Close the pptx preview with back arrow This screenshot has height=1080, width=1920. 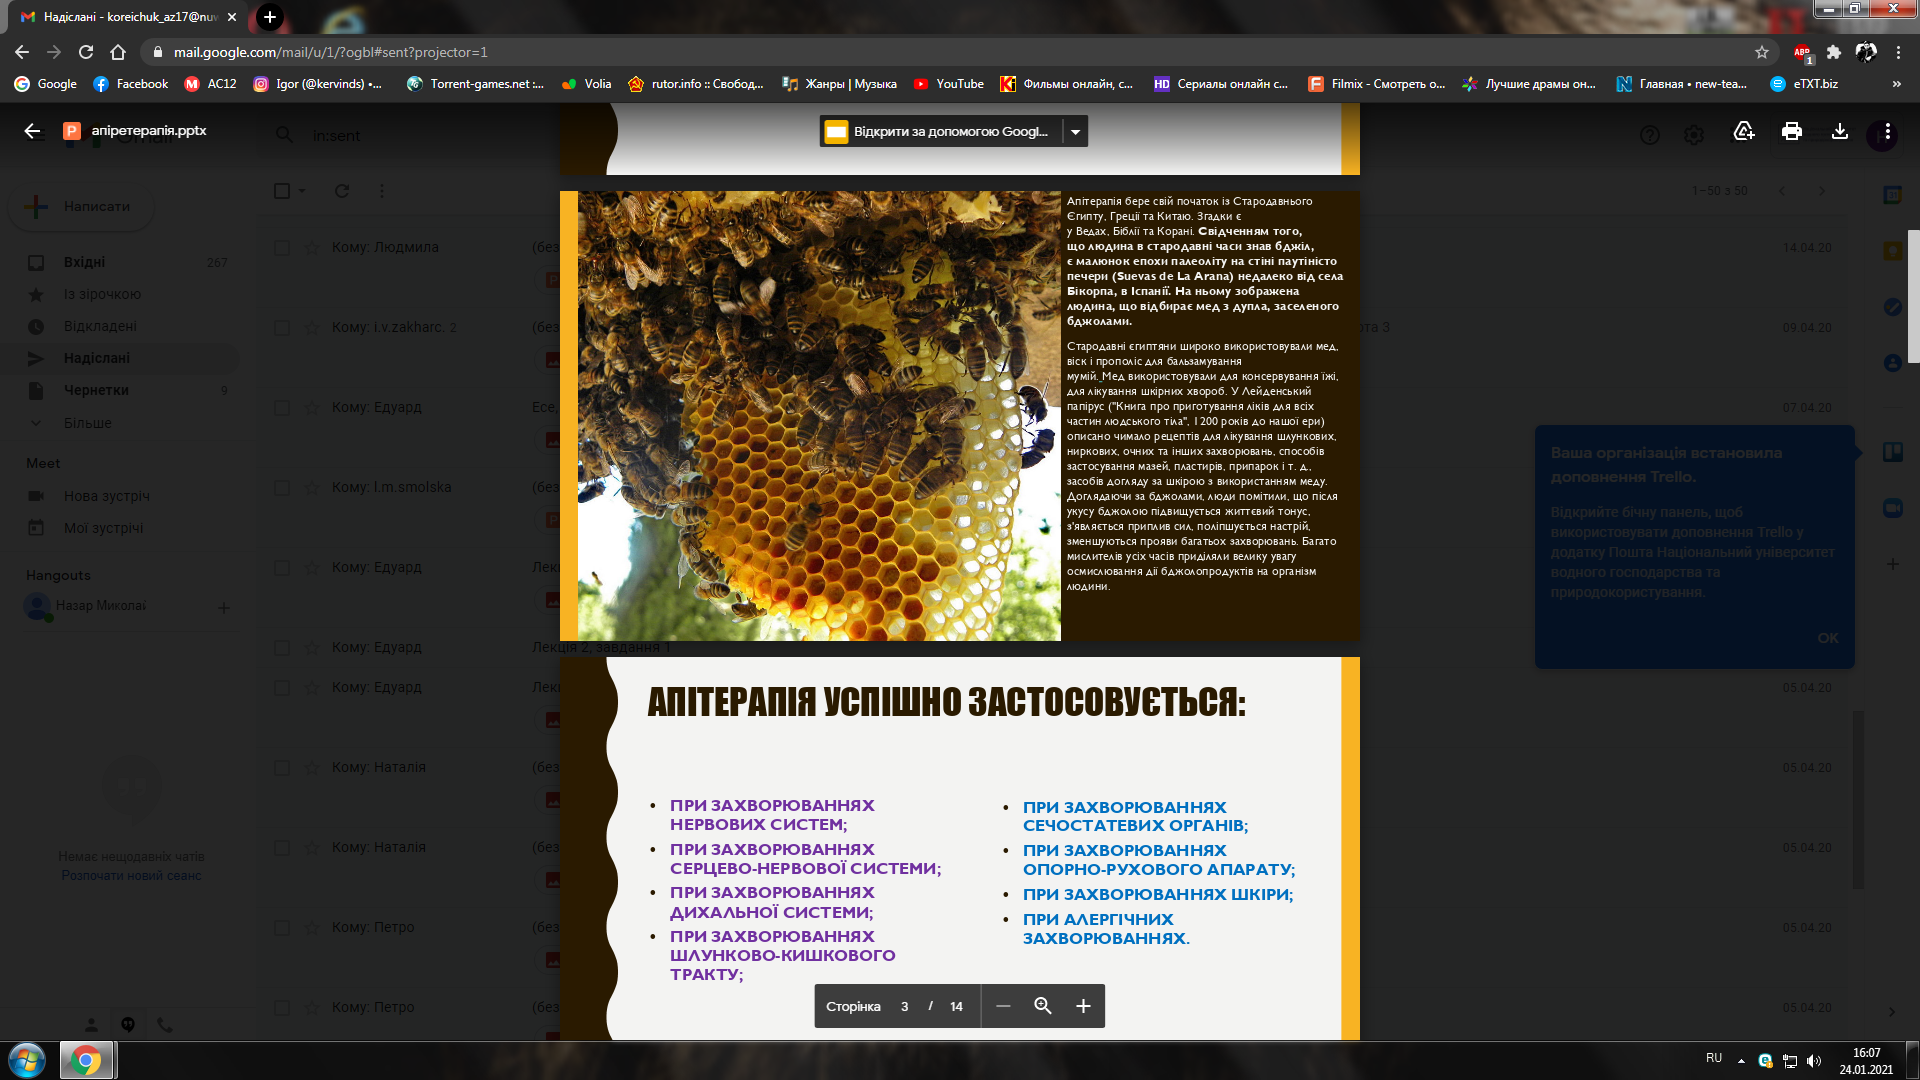32,131
